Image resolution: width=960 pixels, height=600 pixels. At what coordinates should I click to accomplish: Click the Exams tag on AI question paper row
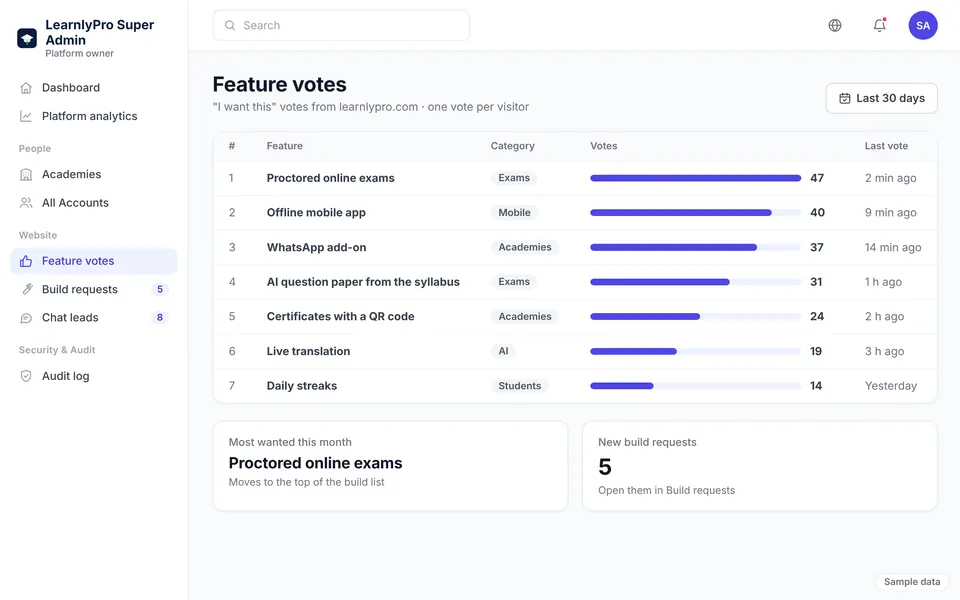point(514,282)
